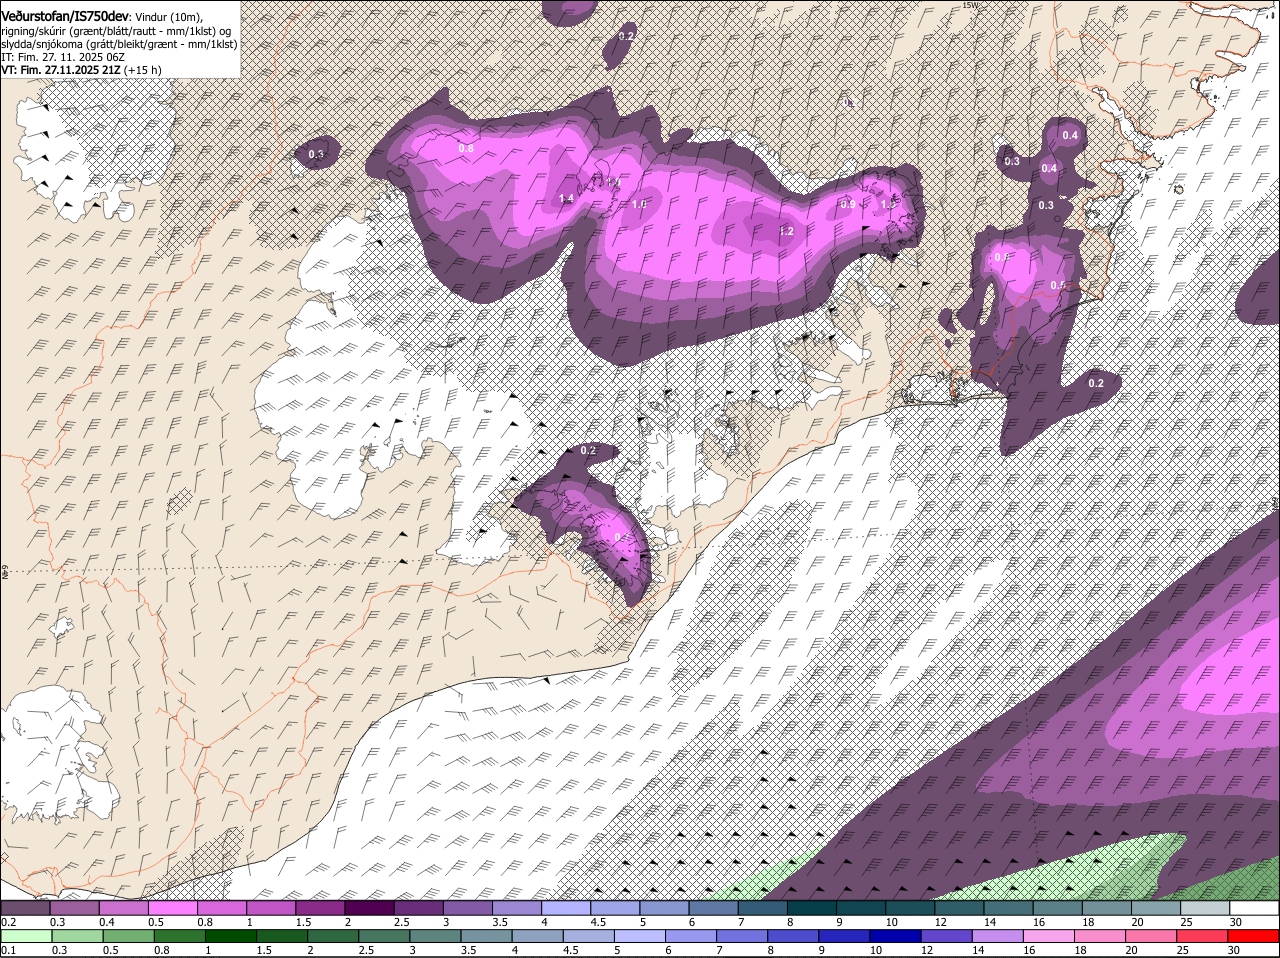1280x958 pixels.
Task: Select the dark teal swatch at 8 in upper legend
Action: pos(812,908)
